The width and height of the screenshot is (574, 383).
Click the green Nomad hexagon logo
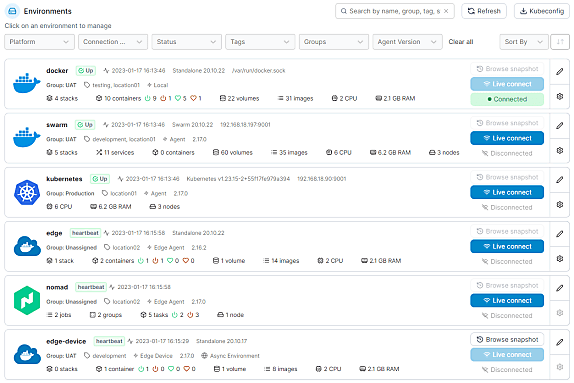[x=27, y=300]
